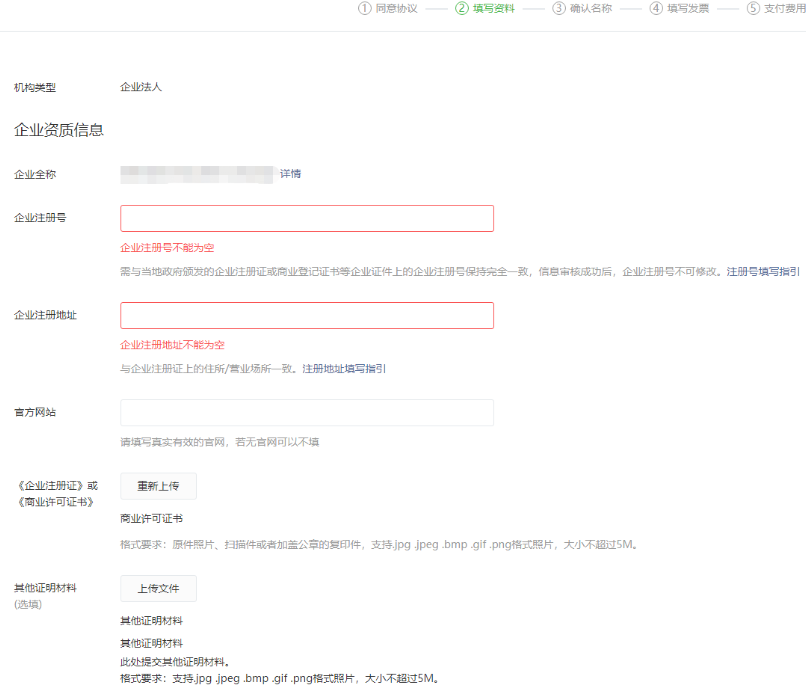
Task: Focus the 企业注册号 input field
Action: [x=307, y=219]
